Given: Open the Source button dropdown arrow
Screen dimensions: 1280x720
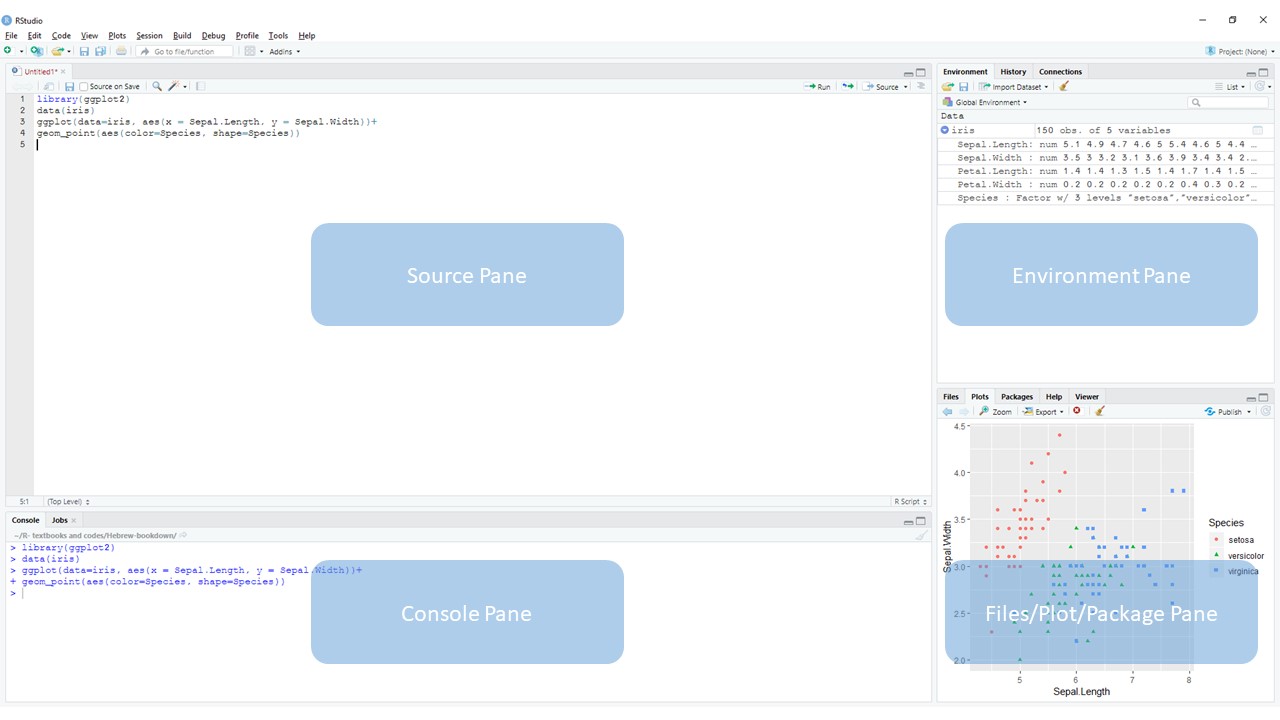Looking at the screenshot, I should [x=906, y=87].
